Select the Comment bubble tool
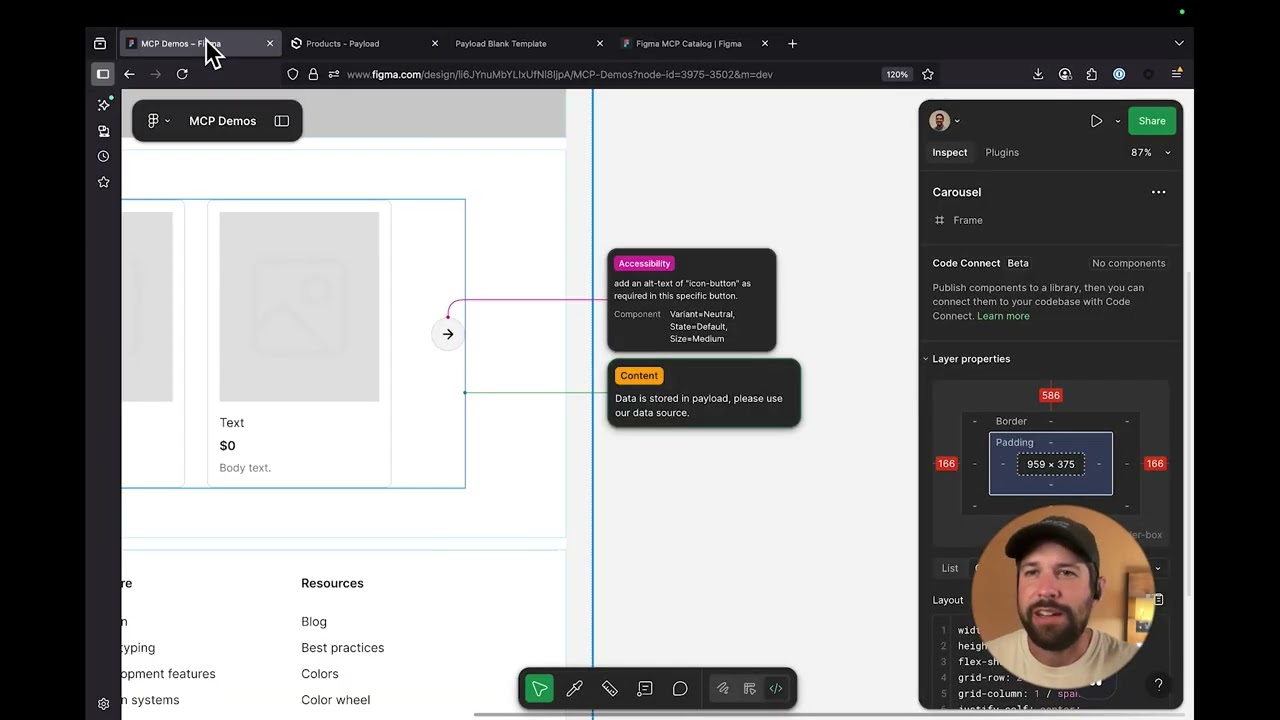This screenshot has width=1280, height=720. point(680,688)
